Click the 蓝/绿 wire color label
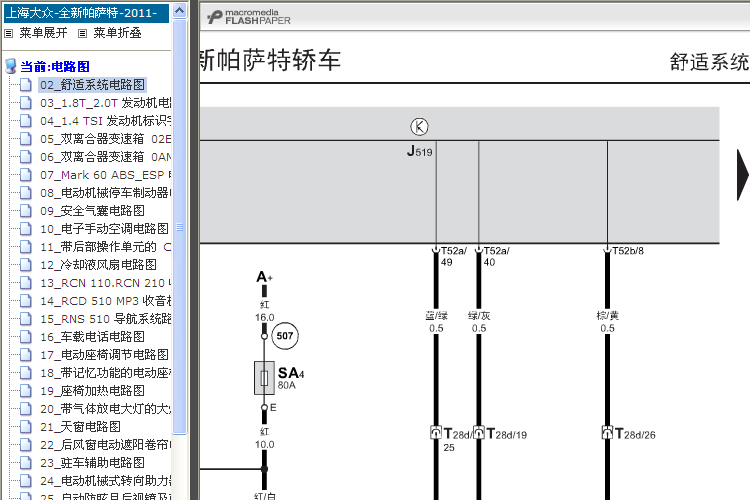 (x=436, y=316)
